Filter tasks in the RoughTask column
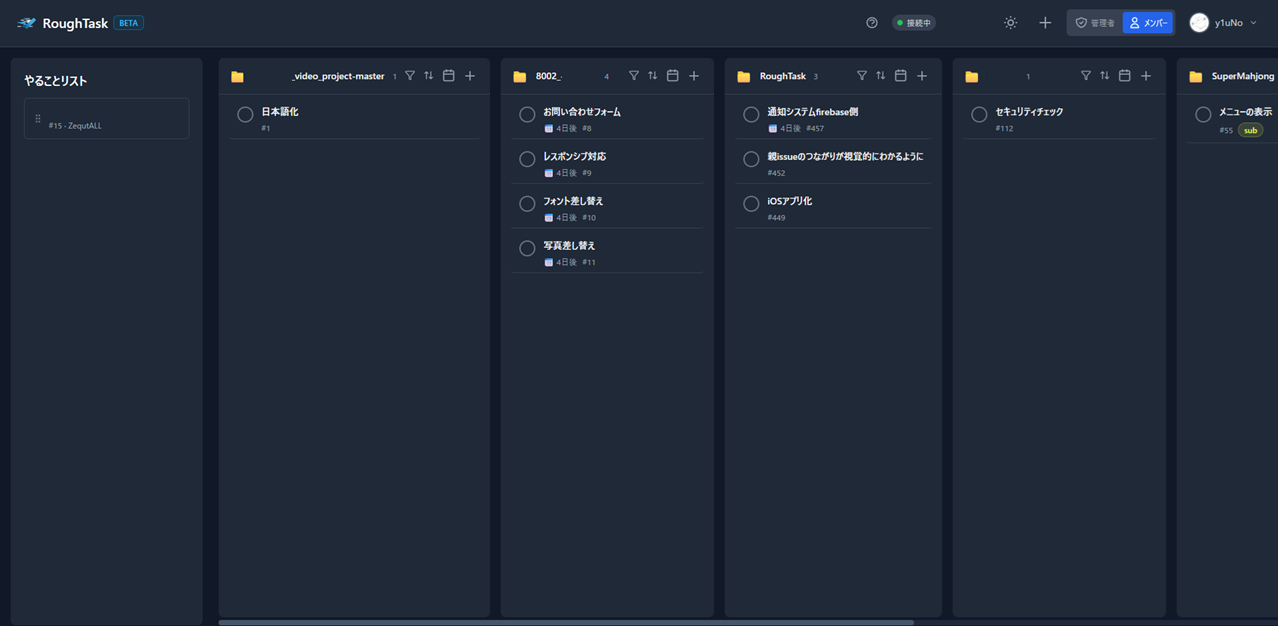Viewport: 1278px width, 626px height. coord(861,76)
